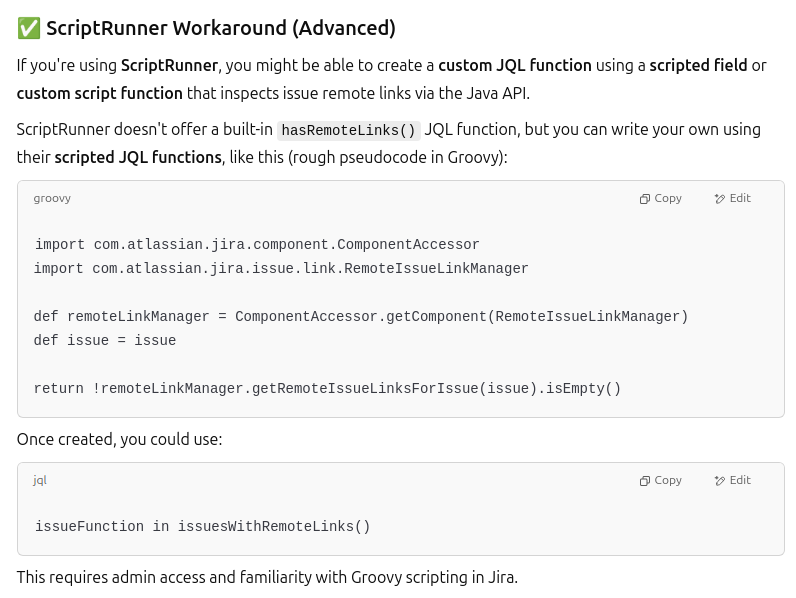Screen dimensions: 796x598
Task: Click the line importing RemoteIssueLinkManager
Action: (x=281, y=268)
